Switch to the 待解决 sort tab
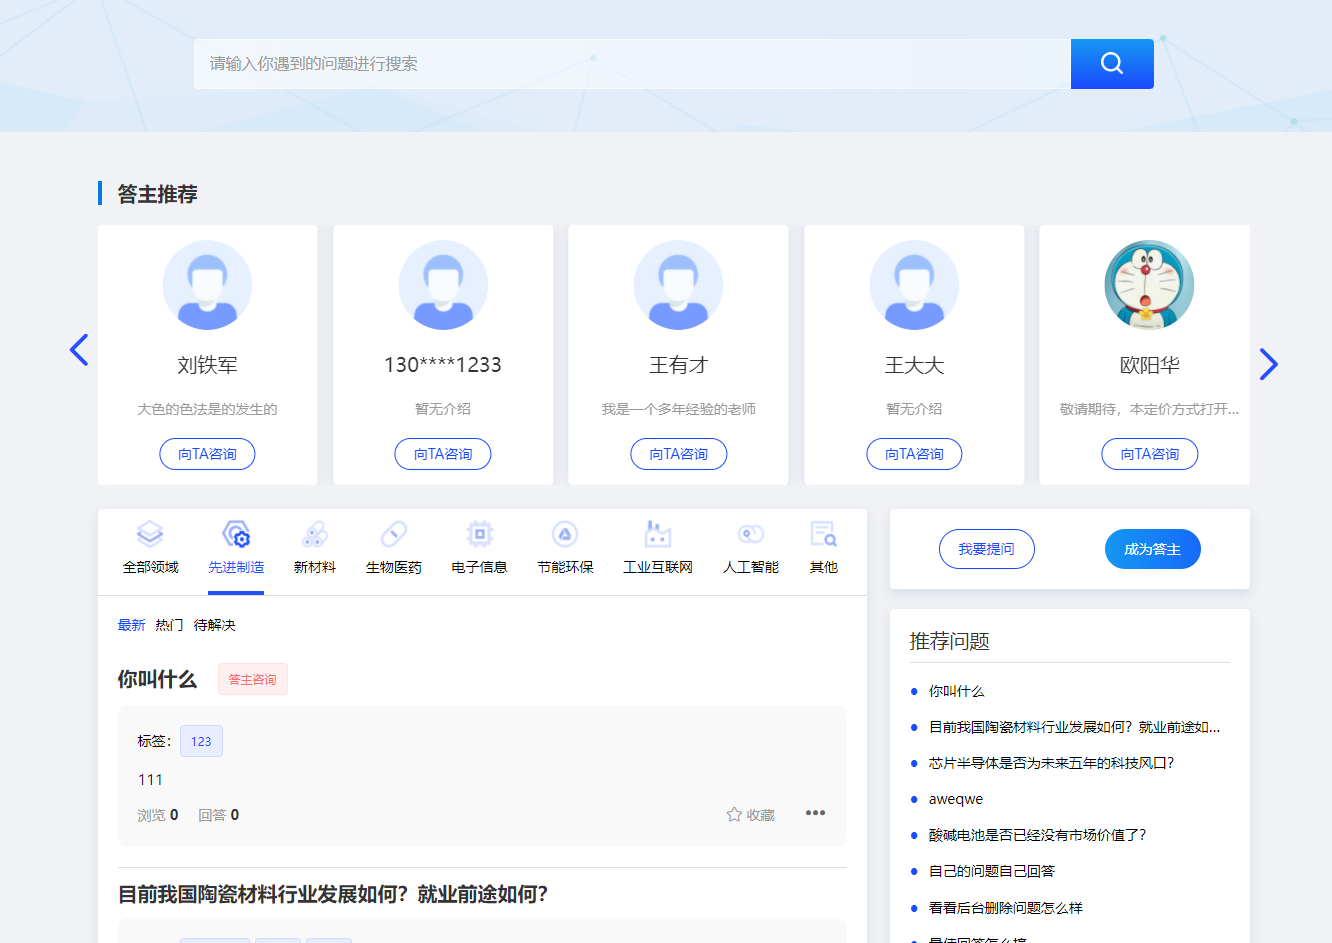This screenshot has width=1332, height=943. [x=214, y=625]
